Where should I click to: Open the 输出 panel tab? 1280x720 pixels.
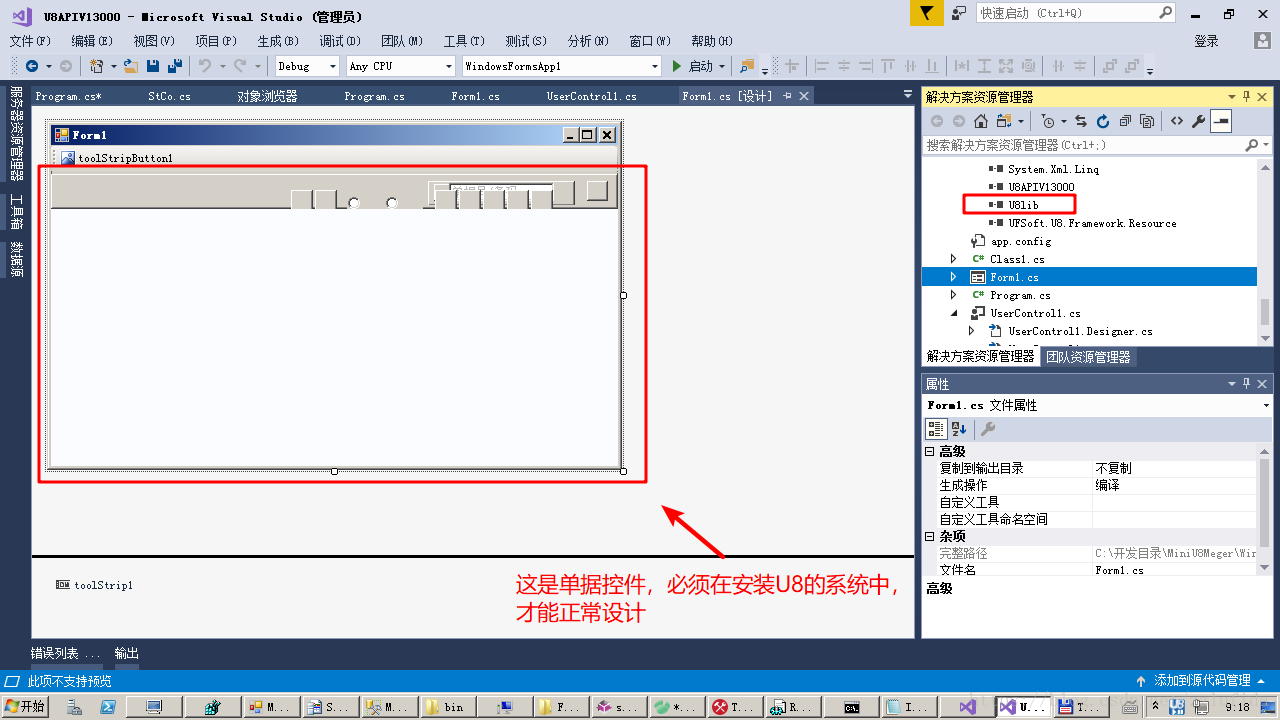tap(127, 653)
